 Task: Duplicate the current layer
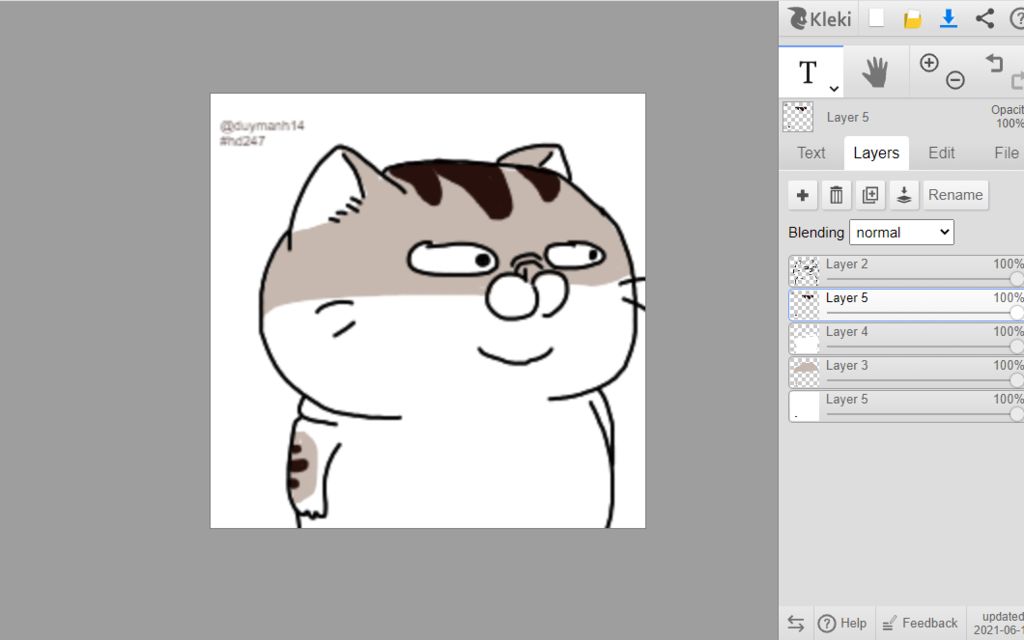point(871,195)
